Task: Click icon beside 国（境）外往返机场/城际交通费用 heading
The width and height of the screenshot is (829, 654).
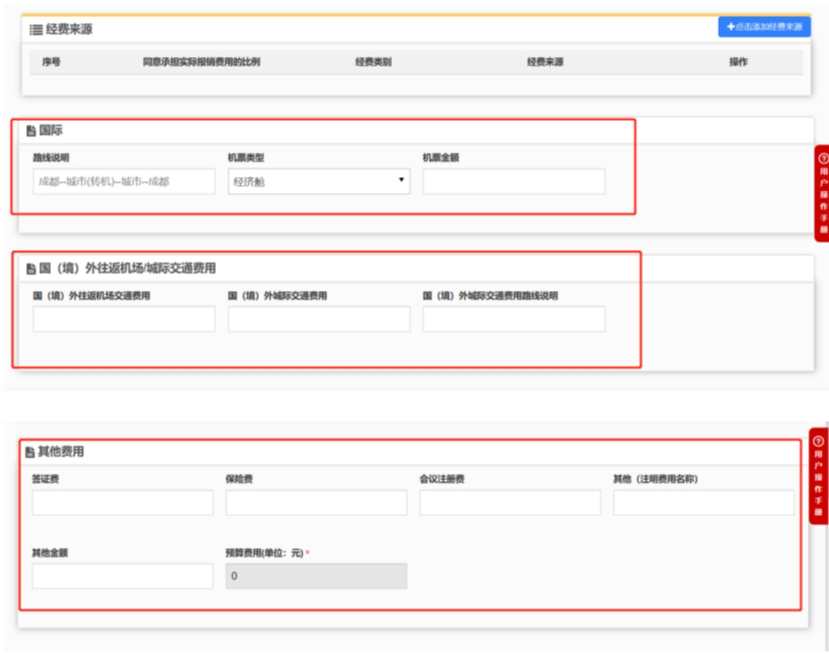Action: click(x=31, y=269)
